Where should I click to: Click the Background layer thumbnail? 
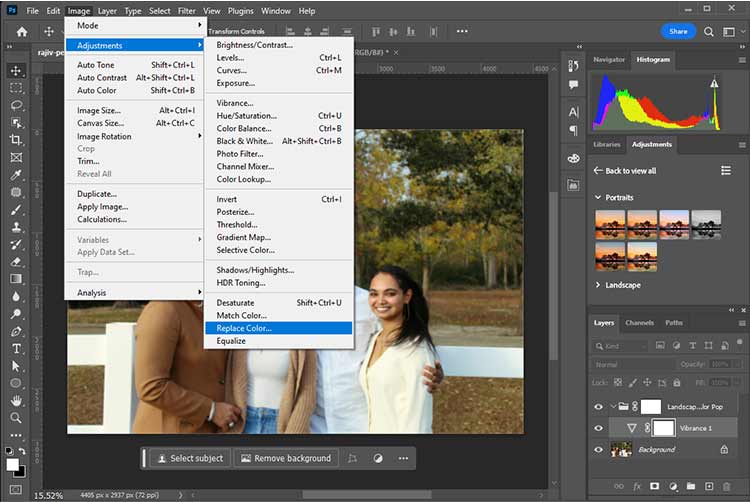tap(621, 449)
